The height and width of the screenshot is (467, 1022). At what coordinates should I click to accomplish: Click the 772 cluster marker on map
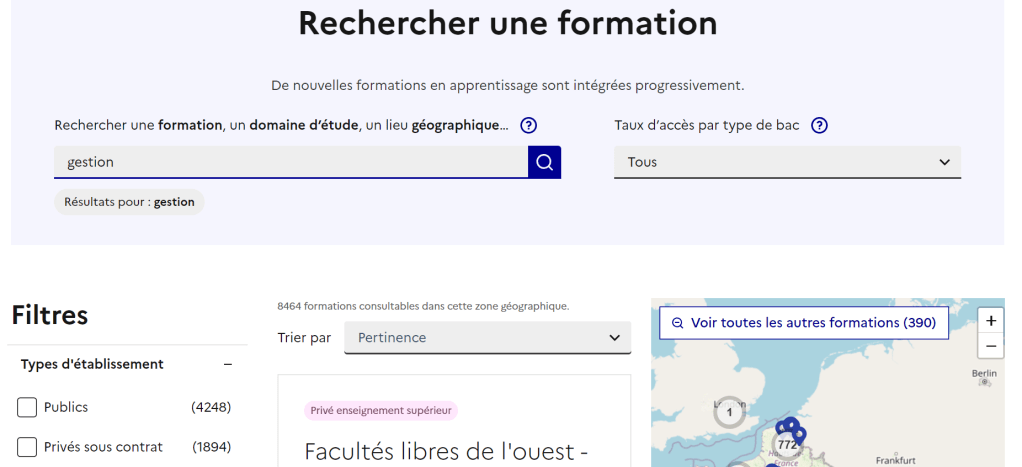(787, 443)
